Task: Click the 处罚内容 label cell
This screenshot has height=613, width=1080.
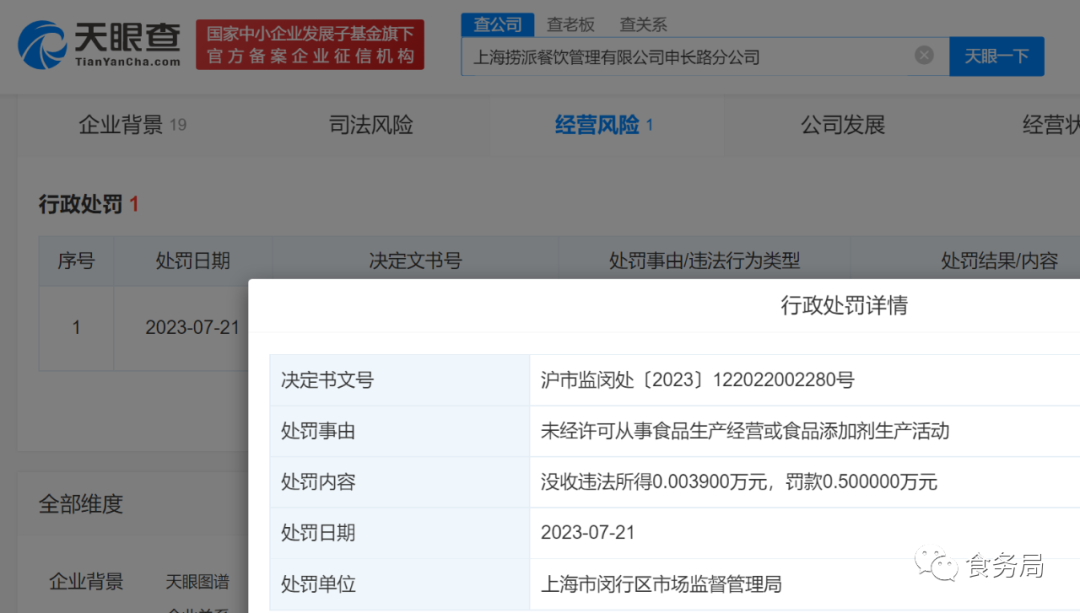Action: click(x=399, y=482)
